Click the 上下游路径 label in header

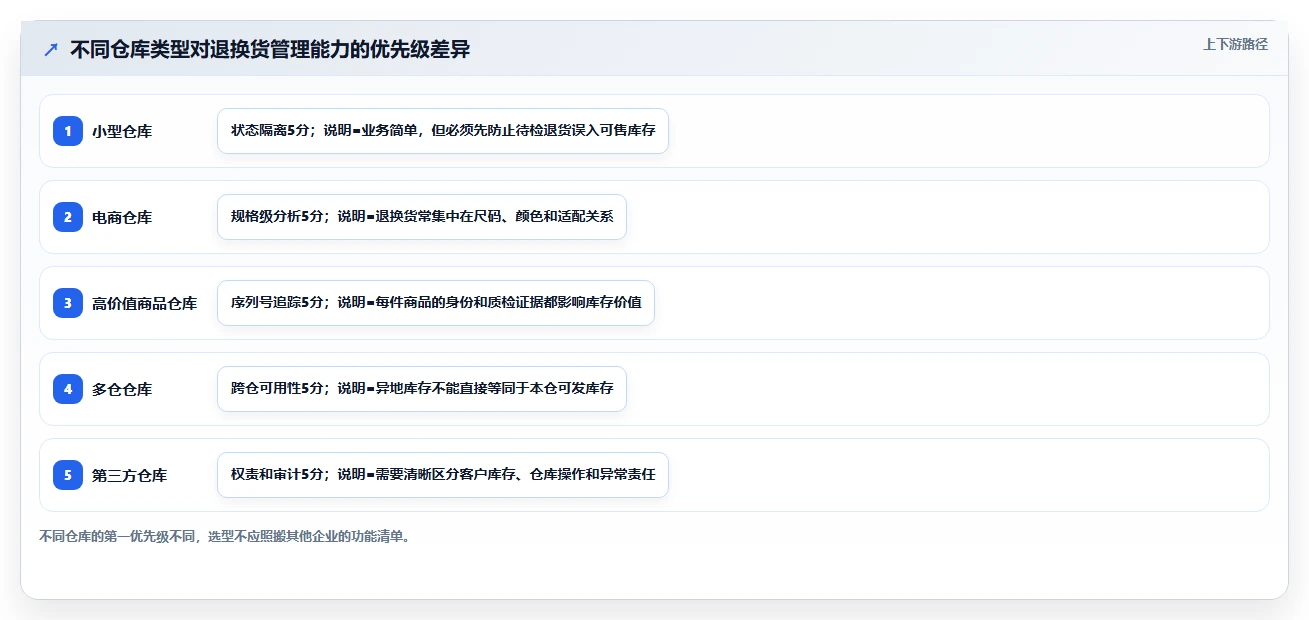tap(1235, 44)
